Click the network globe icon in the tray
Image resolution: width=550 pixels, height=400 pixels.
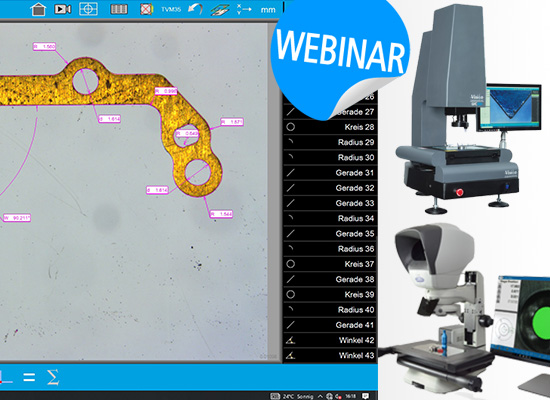329,396
